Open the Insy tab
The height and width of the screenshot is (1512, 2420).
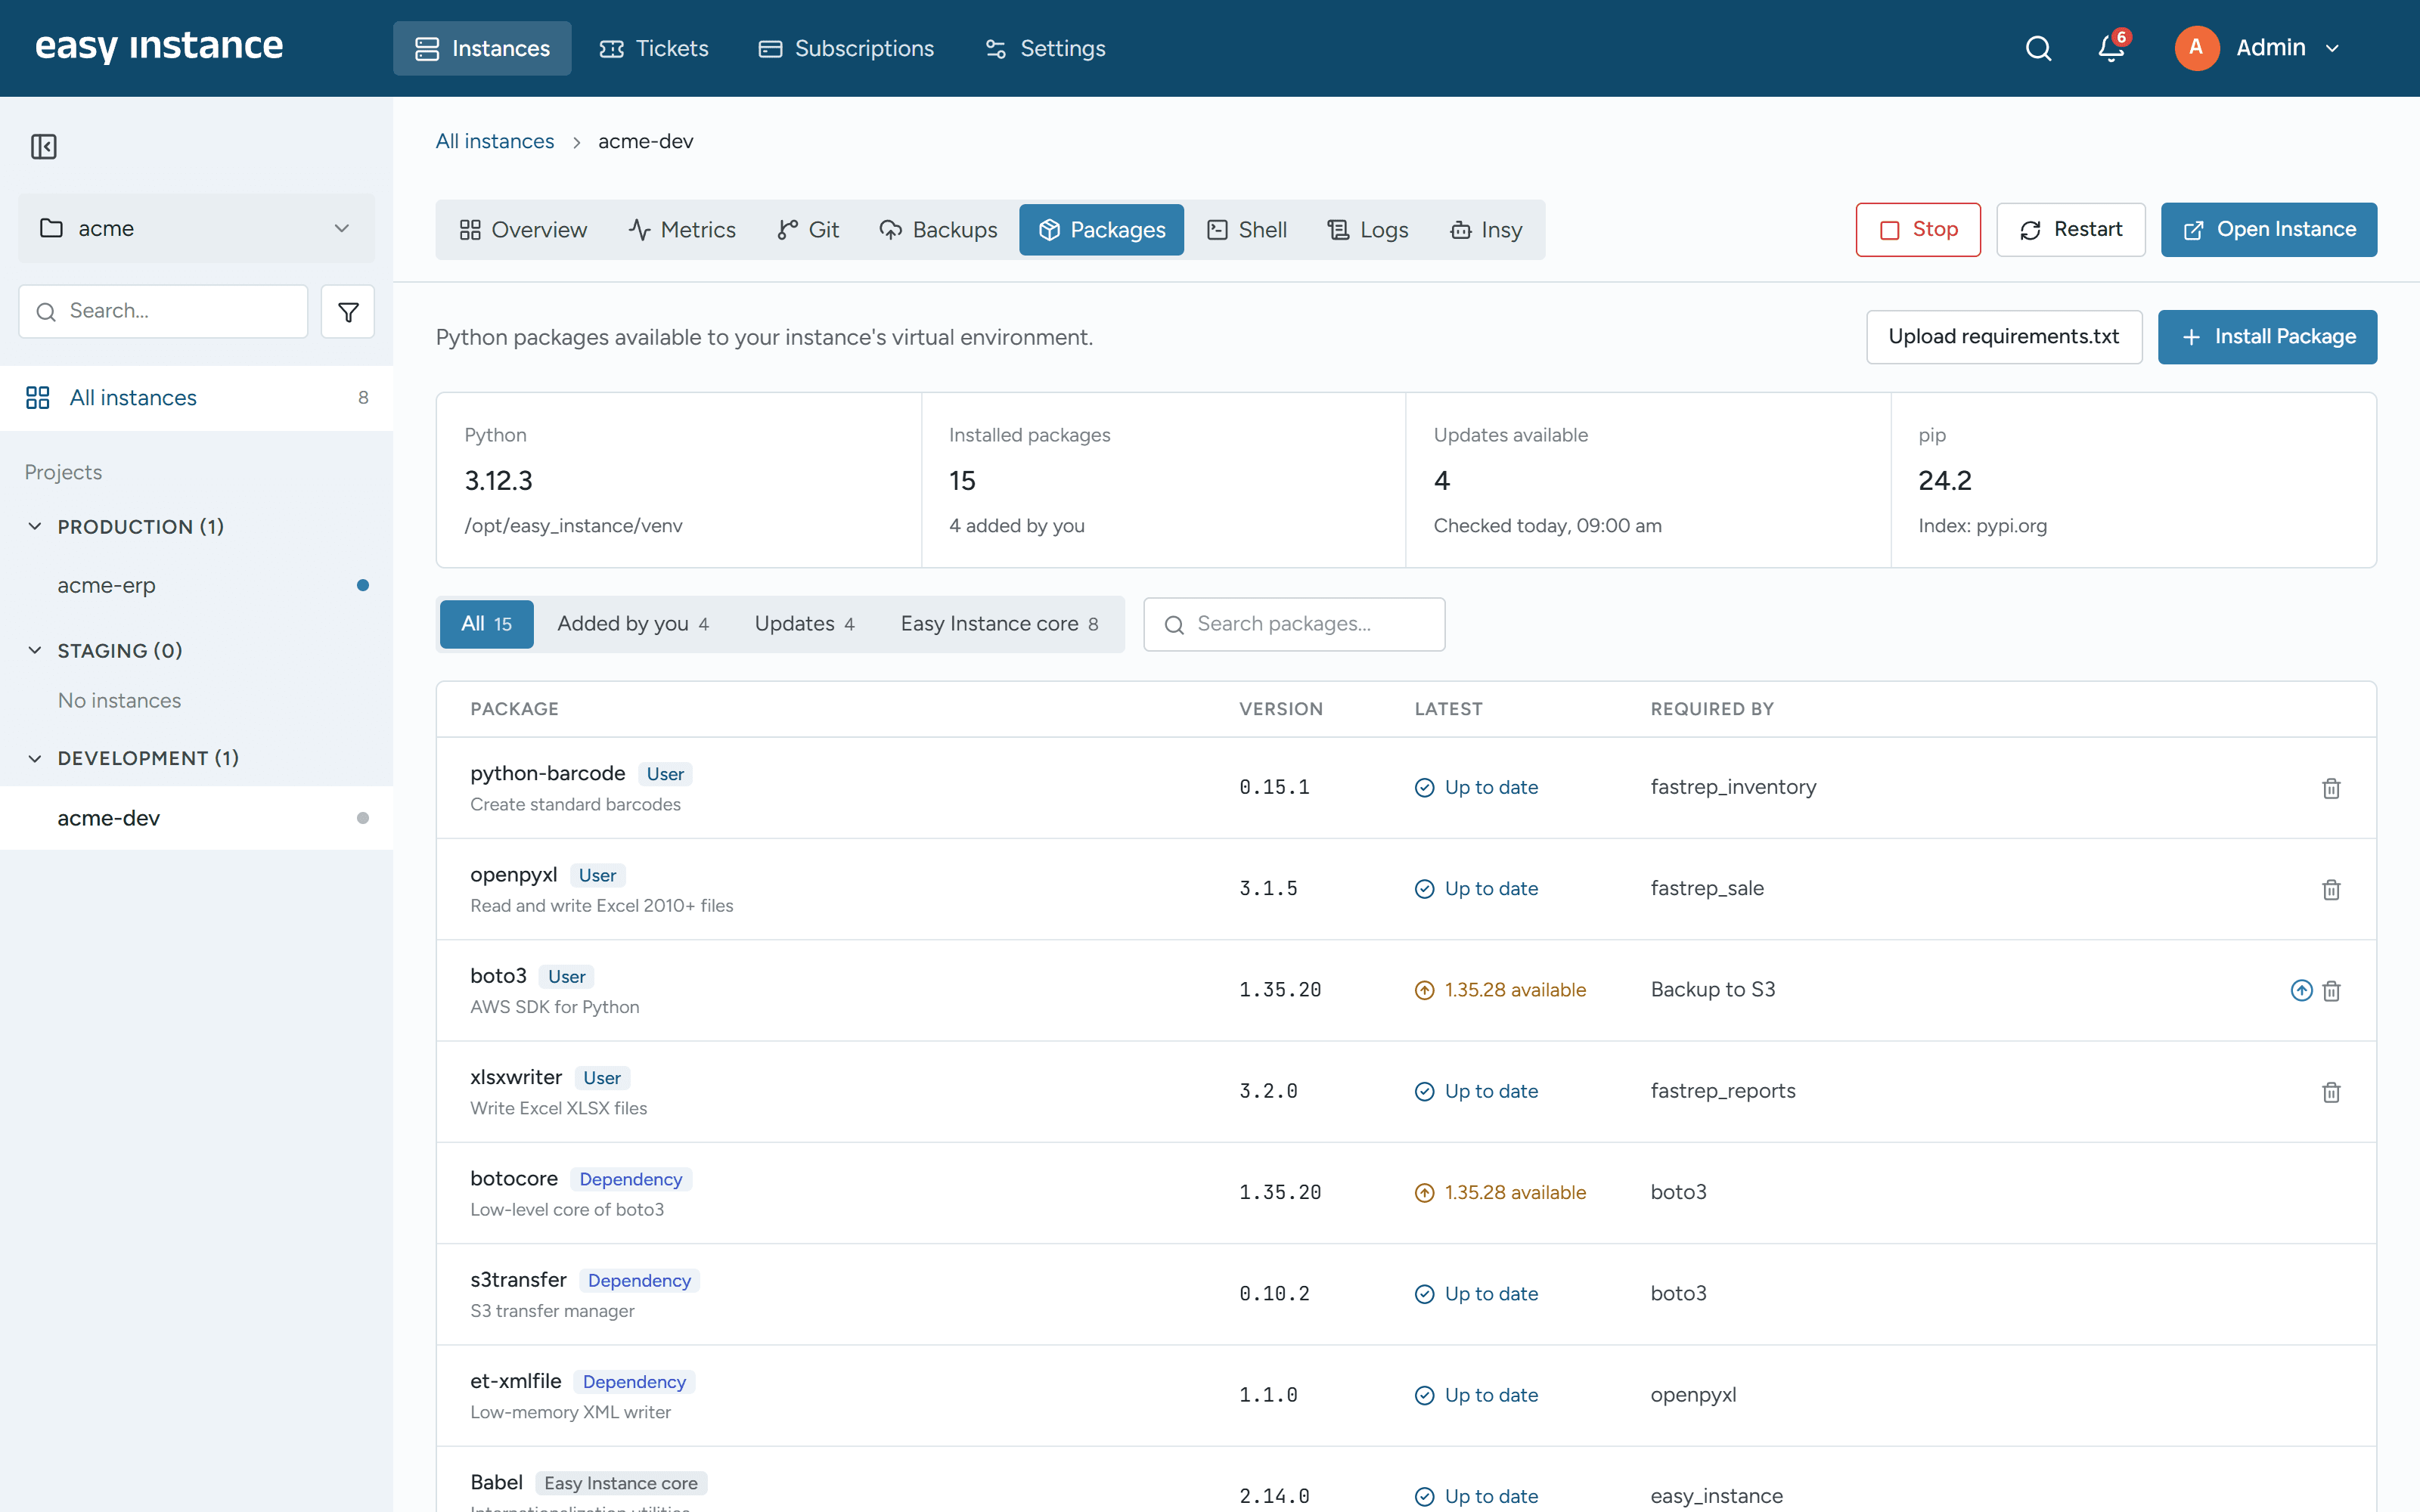pos(1486,230)
